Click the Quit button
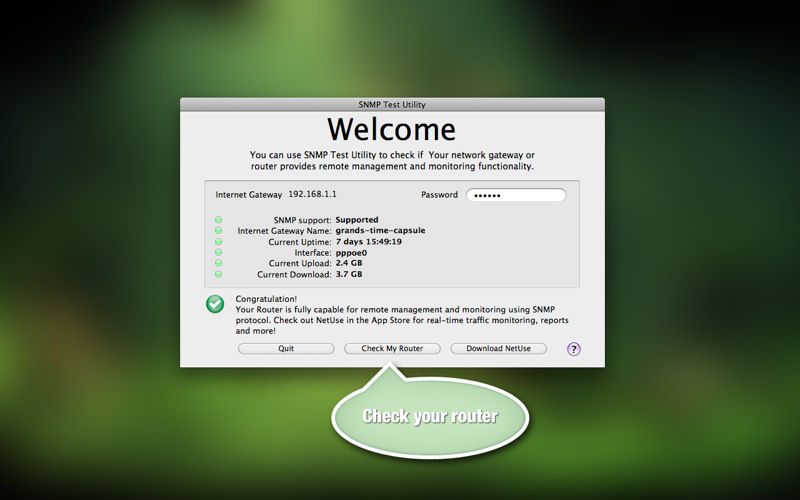The height and width of the screenshot is (500, 800). (286, 348)
